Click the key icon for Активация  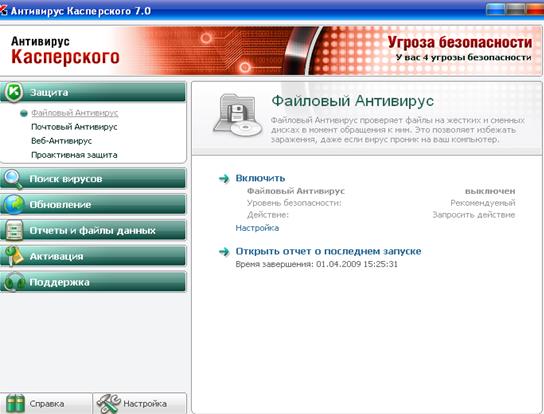point(14,256)
